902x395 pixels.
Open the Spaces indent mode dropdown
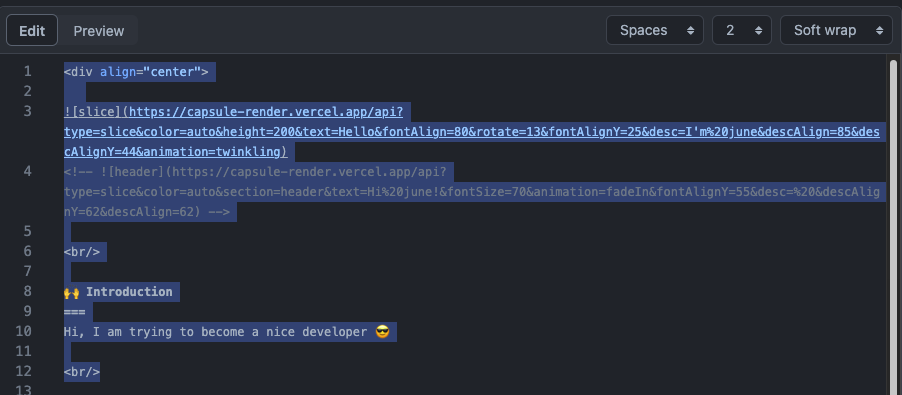[x=655, y=30]
